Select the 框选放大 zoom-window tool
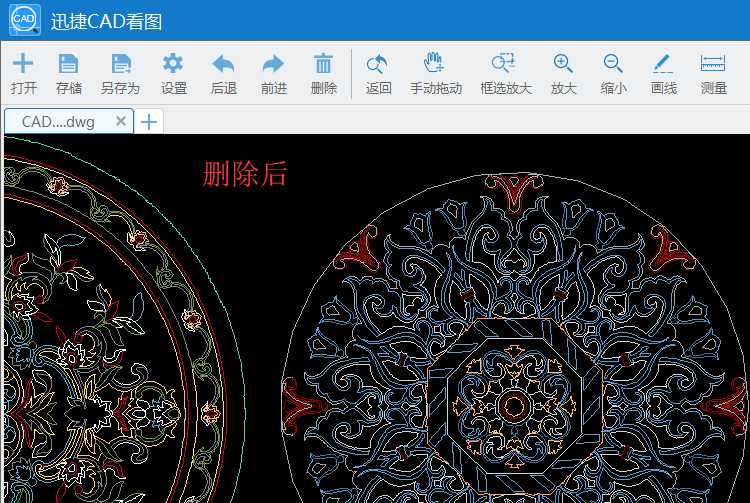Viewport: 750px width, 503px height. point(504,63)
